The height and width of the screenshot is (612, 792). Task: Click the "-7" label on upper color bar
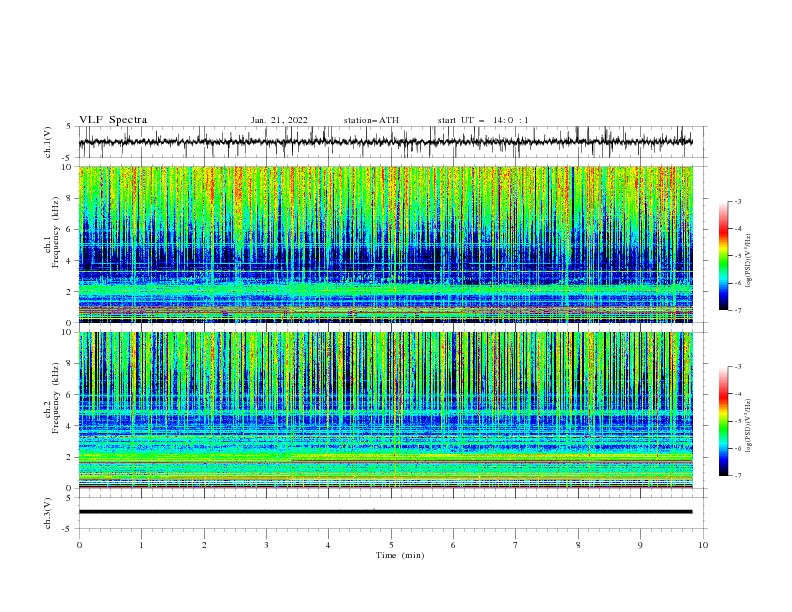coord(738,310)
